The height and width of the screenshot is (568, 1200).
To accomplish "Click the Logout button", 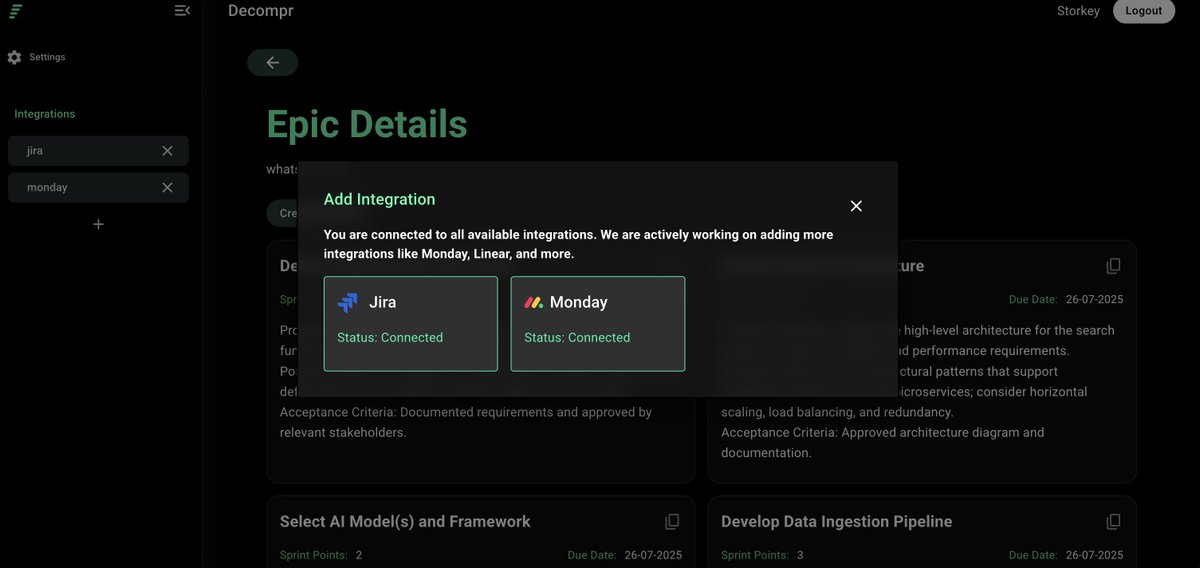I will click(1144, 11).
